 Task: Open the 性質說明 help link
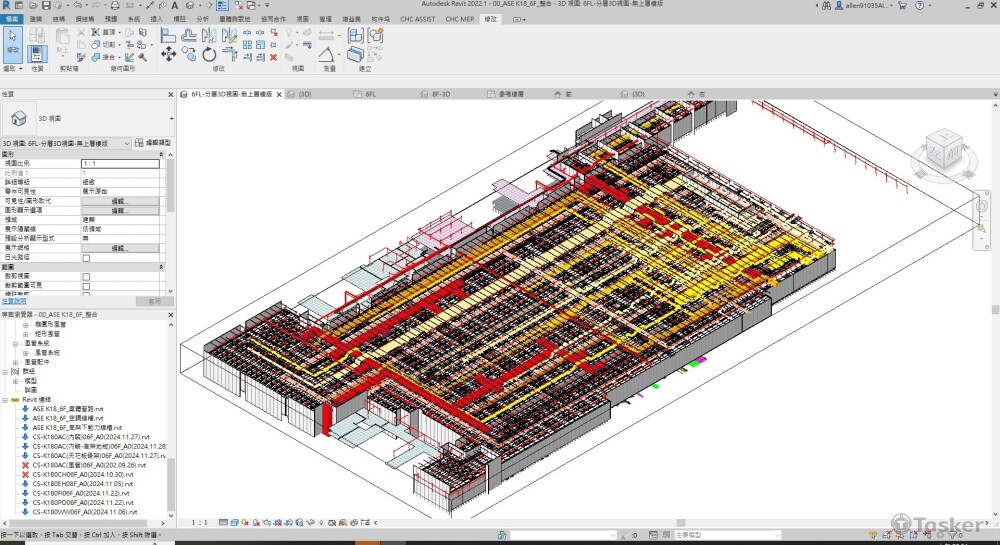tap(14, 300)
